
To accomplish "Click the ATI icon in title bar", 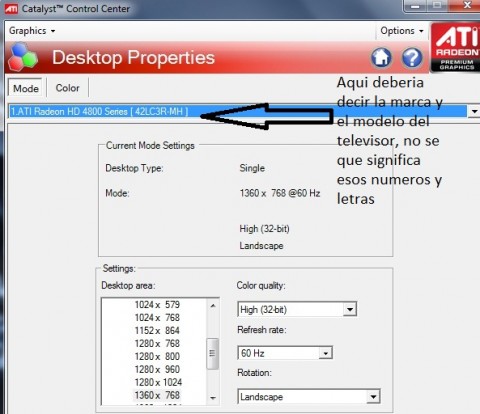I will coord(11,8).
